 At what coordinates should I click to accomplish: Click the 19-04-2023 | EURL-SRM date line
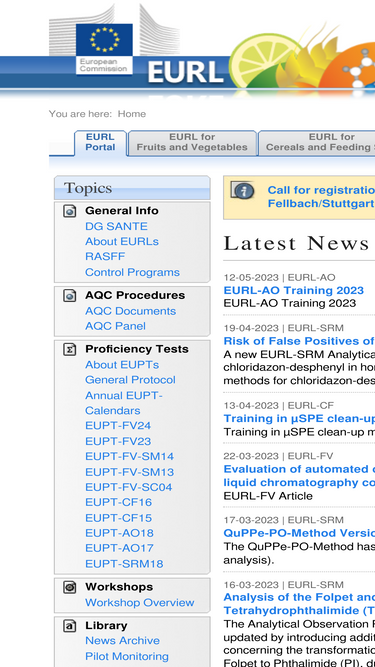(x=284, y=328)
